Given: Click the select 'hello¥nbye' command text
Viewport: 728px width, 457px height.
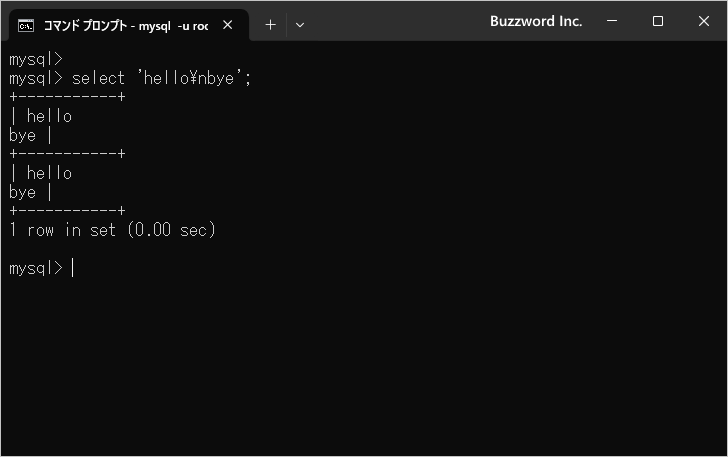Looking at the screenshot, I should [x=161, y=78].
